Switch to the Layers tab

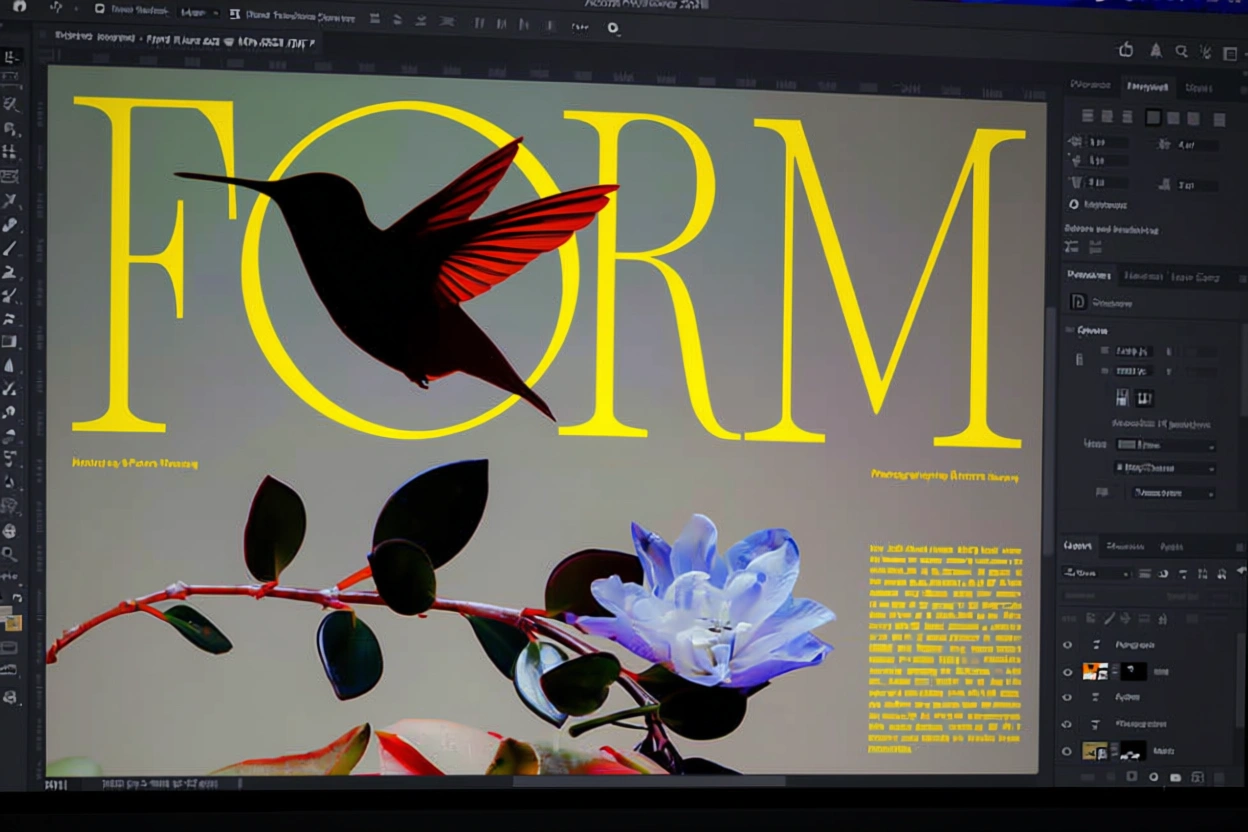pos(1078,546)
